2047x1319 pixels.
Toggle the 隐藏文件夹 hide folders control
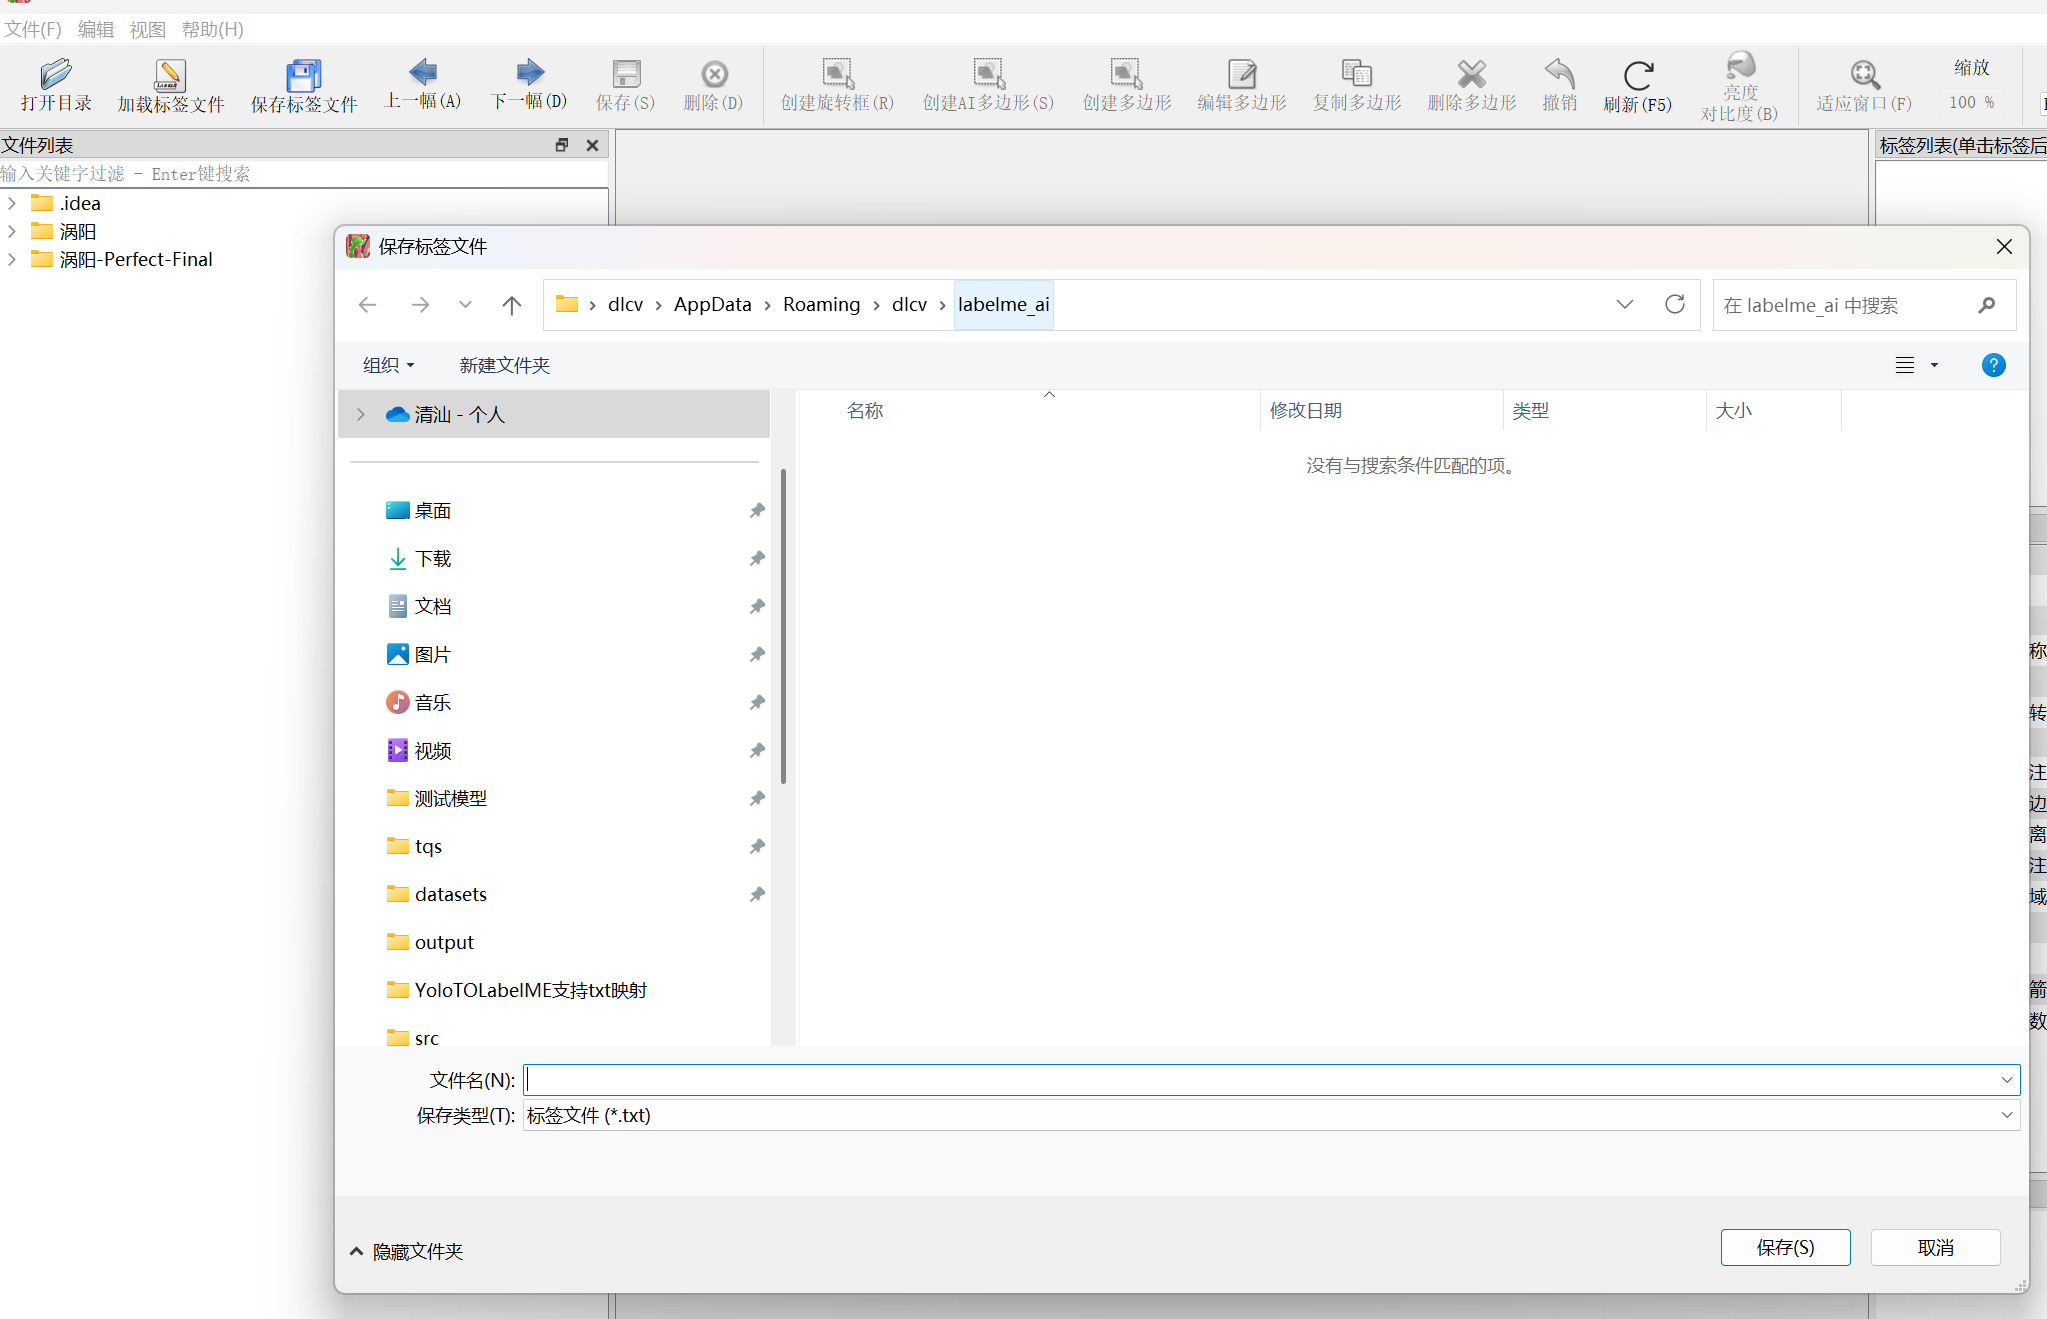pyautogui.click(x=407, y=1251)
